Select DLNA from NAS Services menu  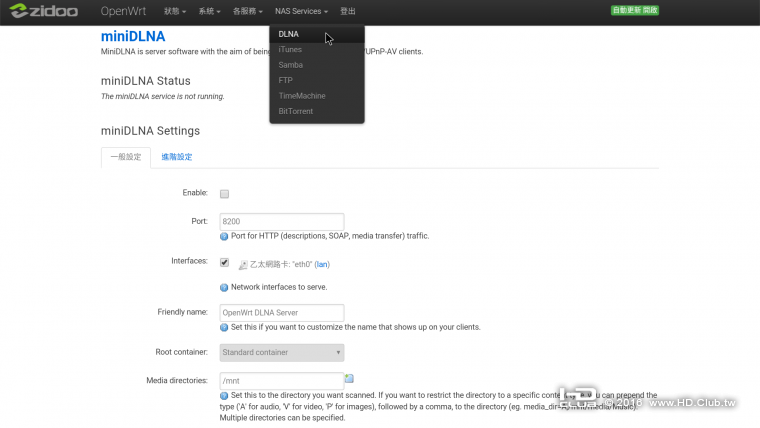tap(317, 34)
